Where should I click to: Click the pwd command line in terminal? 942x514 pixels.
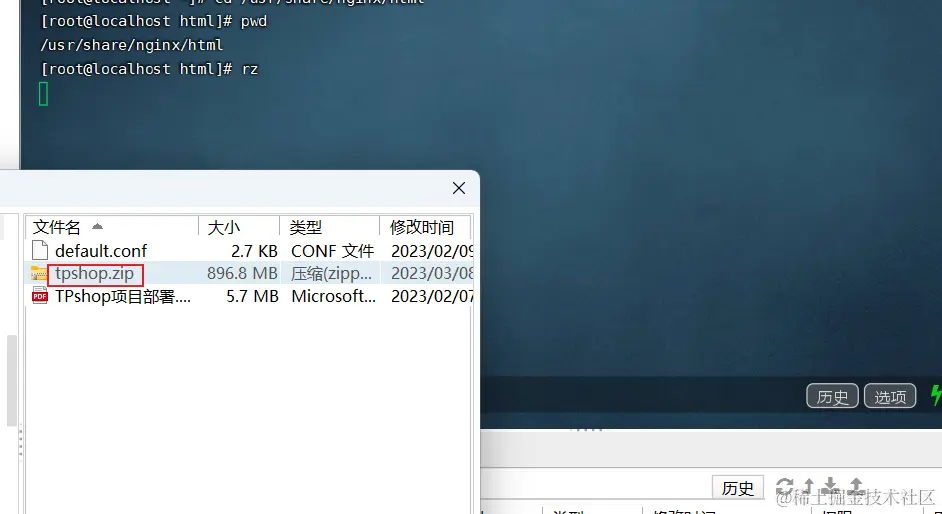pyautogui.click(x=154, y=22)
